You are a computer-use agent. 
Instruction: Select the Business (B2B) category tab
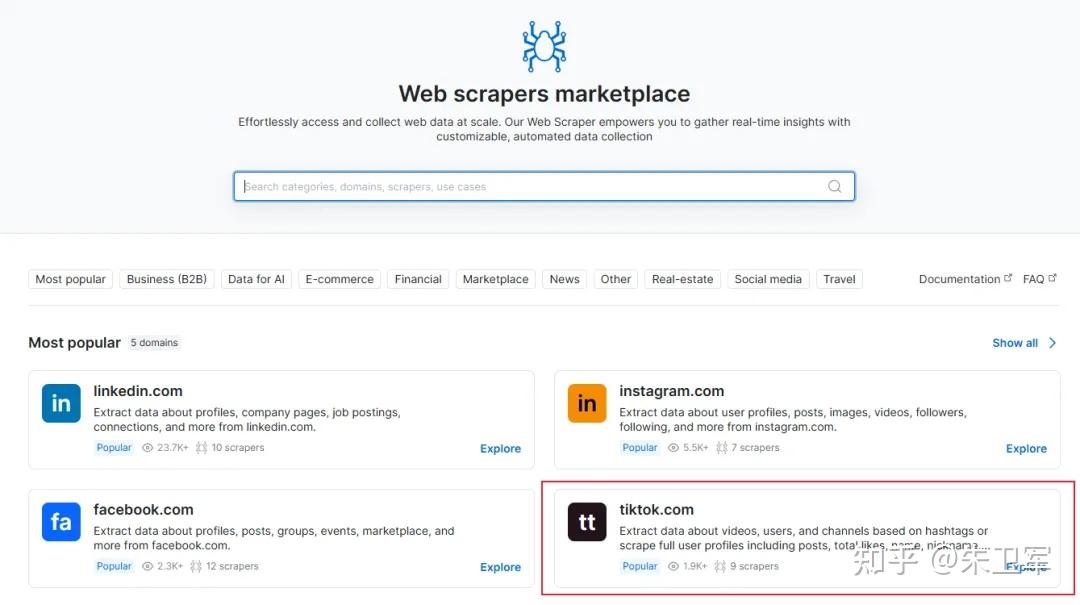tap(167, 279)
